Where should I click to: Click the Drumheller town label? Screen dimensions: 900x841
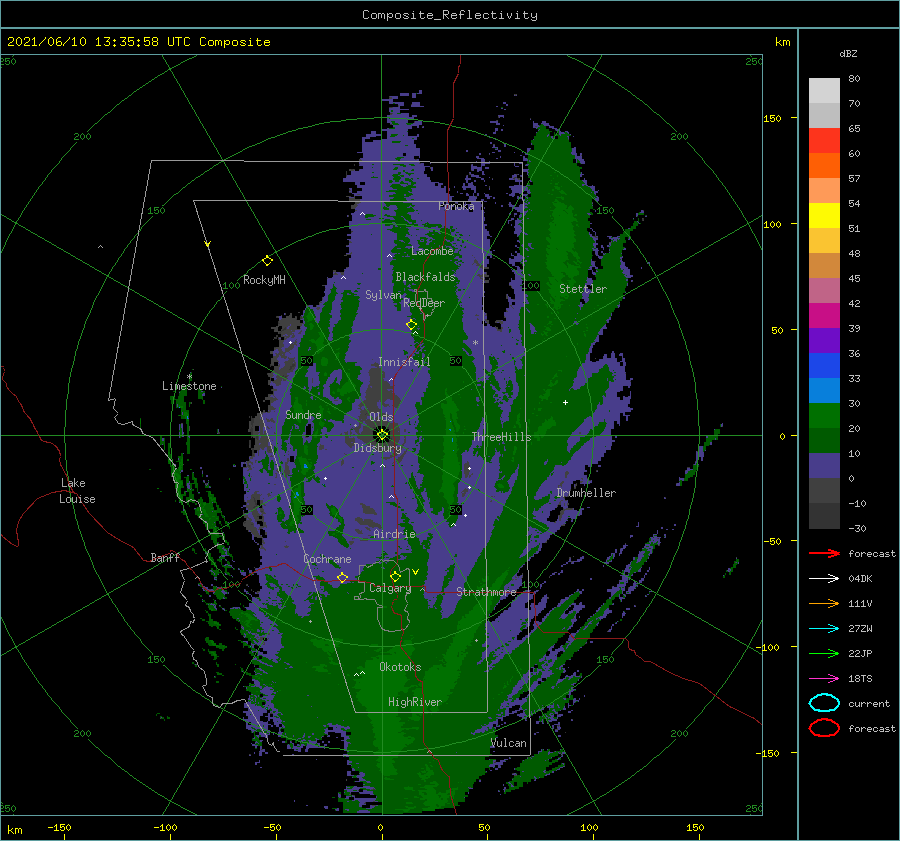click(x=586, y=493)
